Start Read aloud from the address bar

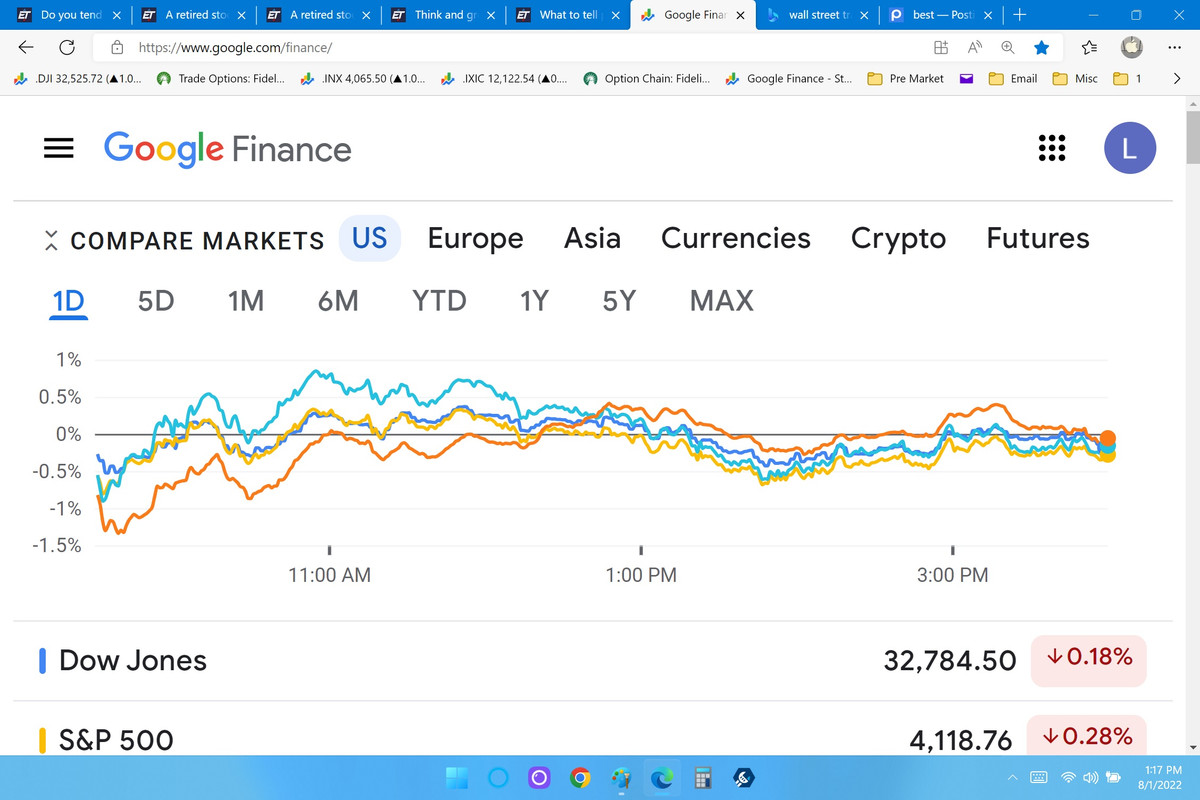[974, 47]
